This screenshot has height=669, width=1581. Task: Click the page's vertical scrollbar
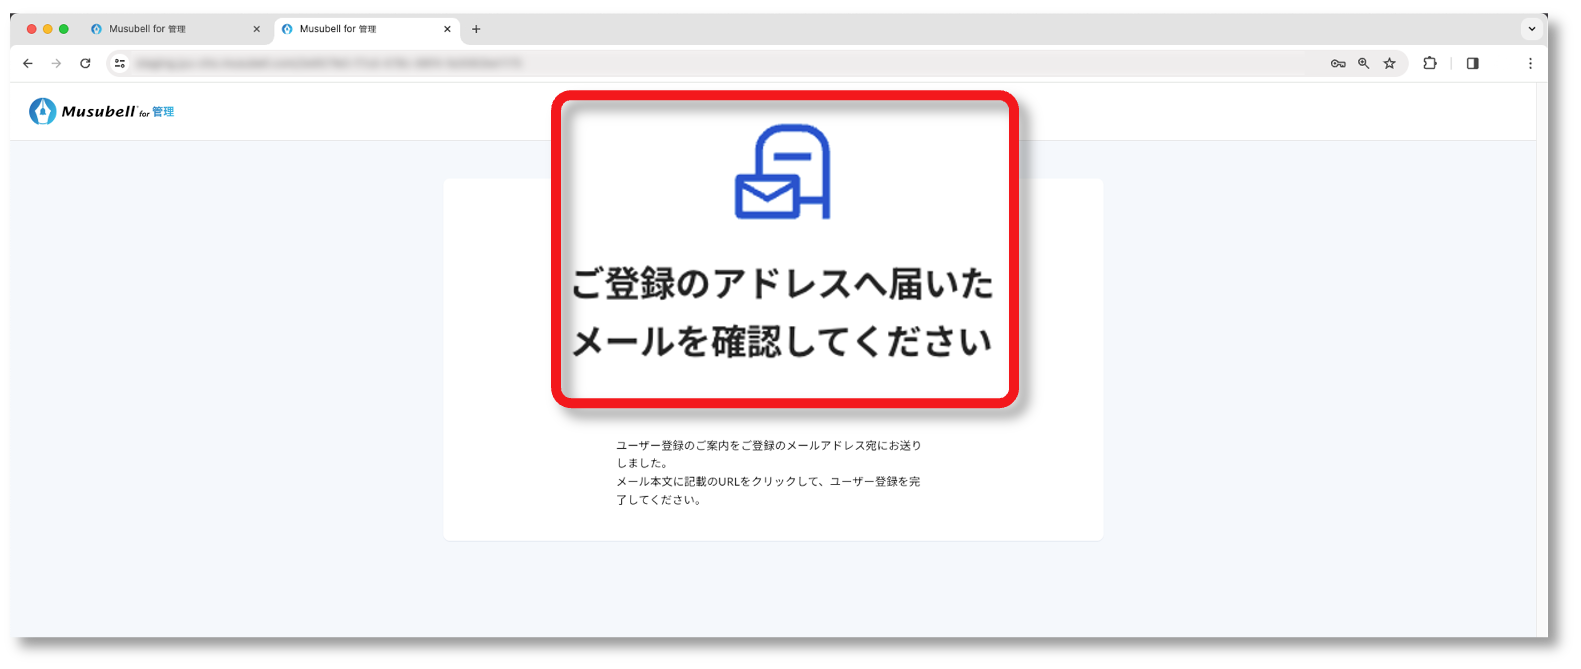(1541, 360)
